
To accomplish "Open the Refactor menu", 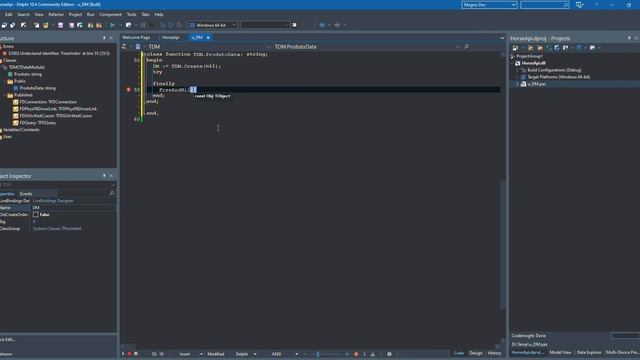I will [56, 14].
